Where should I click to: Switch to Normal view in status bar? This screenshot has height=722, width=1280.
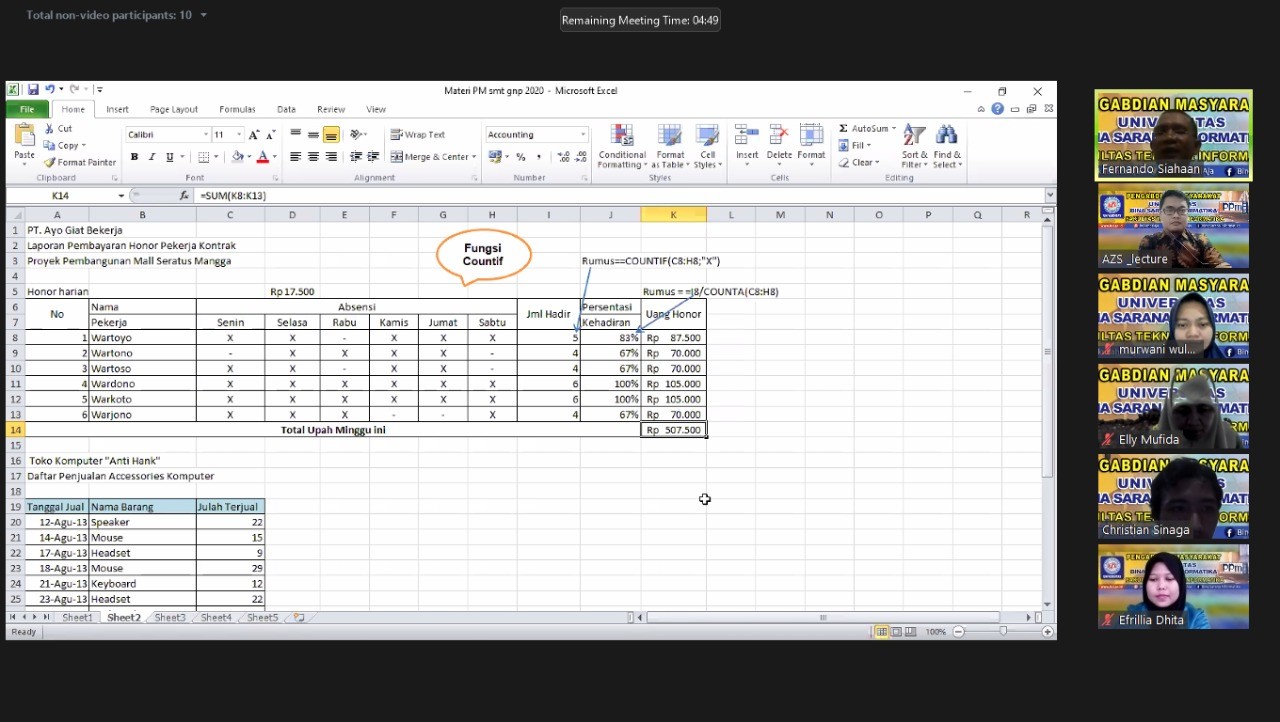pos(881,632)
